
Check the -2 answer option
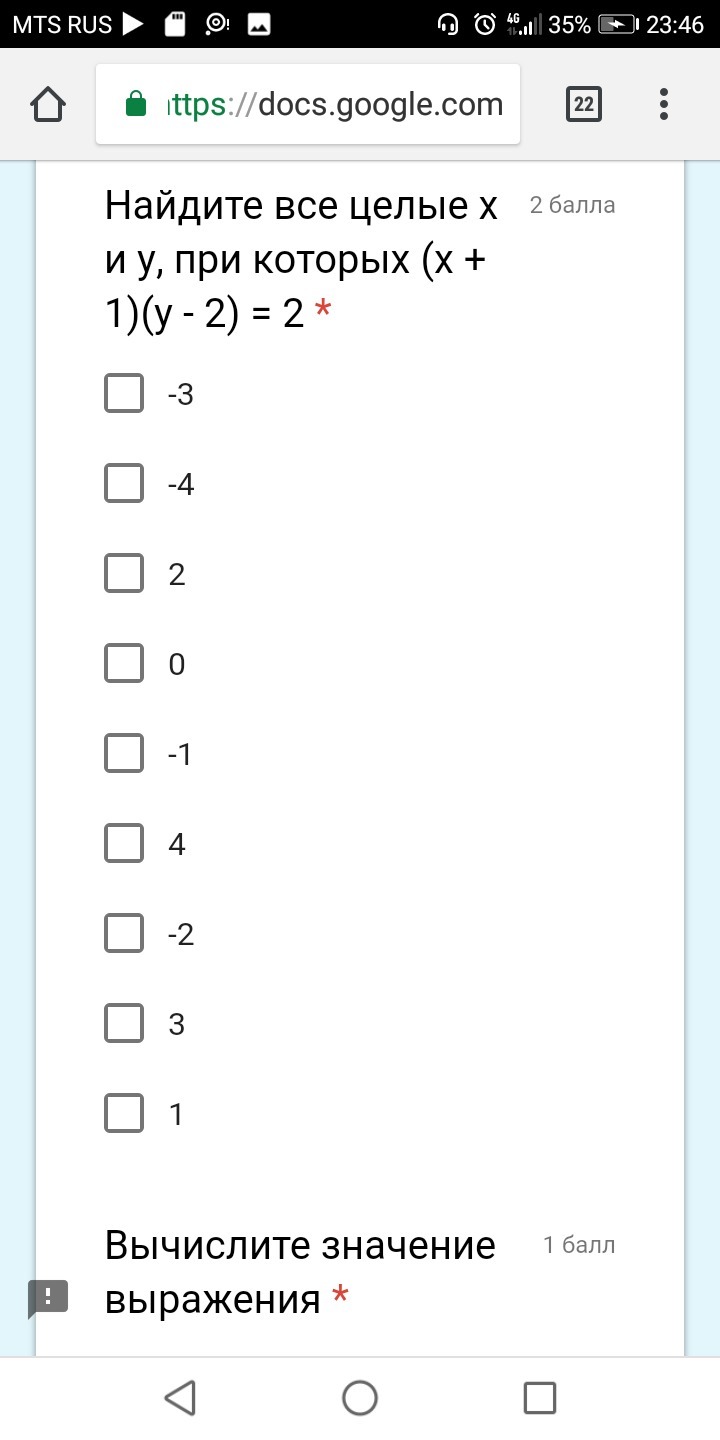tap(124, 933)
